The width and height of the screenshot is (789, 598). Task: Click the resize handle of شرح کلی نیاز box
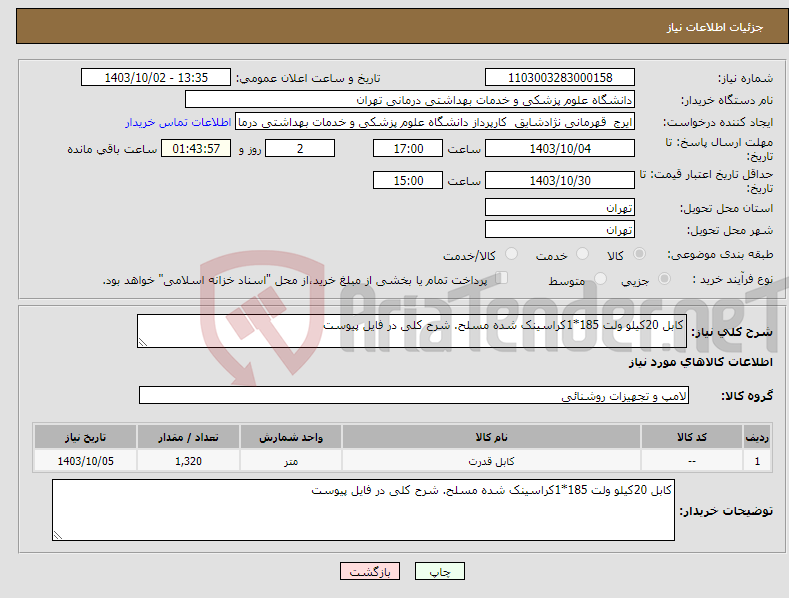(143, 342)
